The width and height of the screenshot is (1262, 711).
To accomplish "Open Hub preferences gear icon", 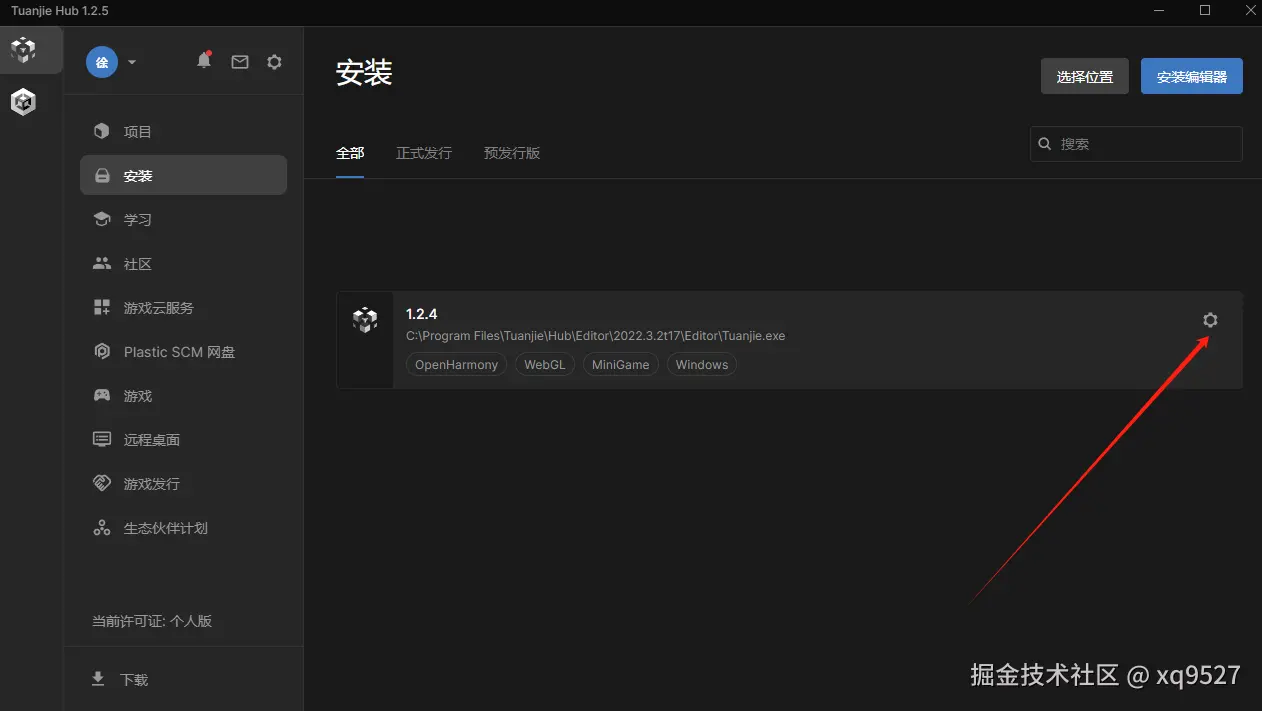I will coord(275,62).
